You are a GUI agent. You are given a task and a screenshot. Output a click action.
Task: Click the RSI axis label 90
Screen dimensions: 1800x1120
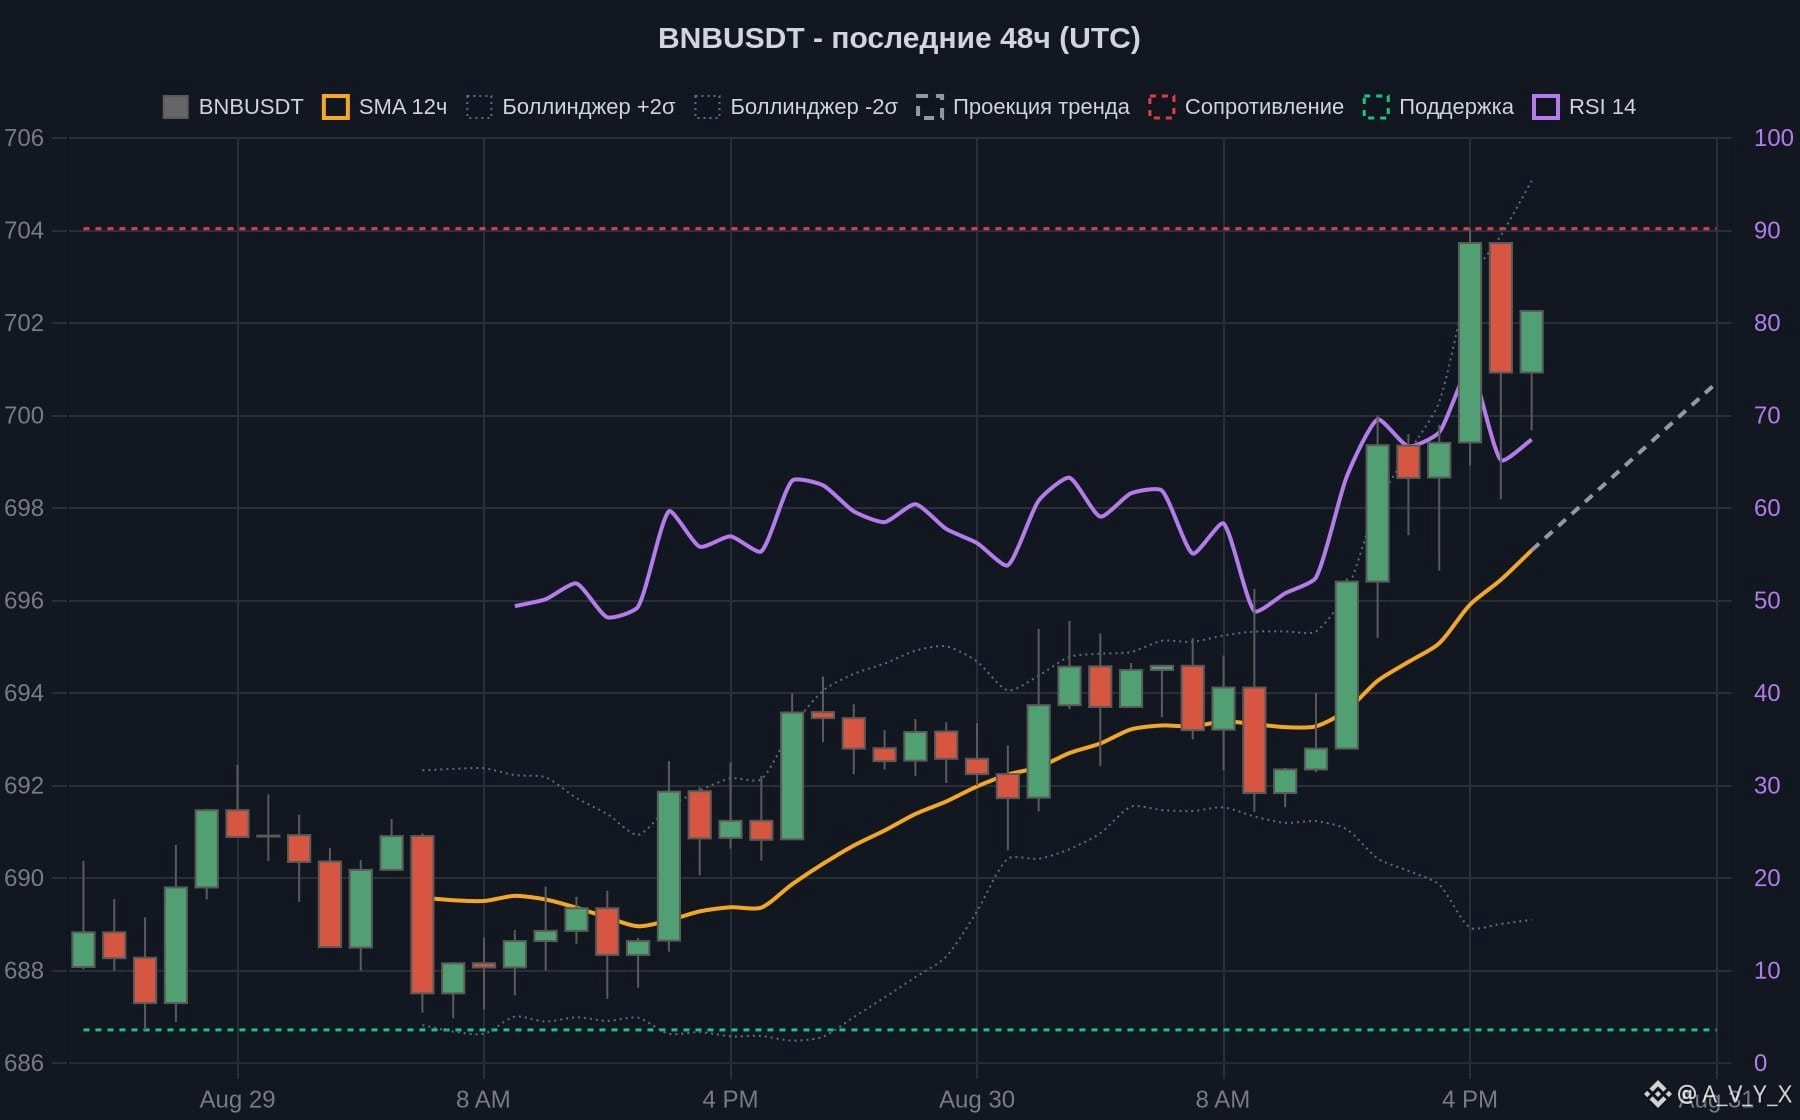[x=1767, y=231]
